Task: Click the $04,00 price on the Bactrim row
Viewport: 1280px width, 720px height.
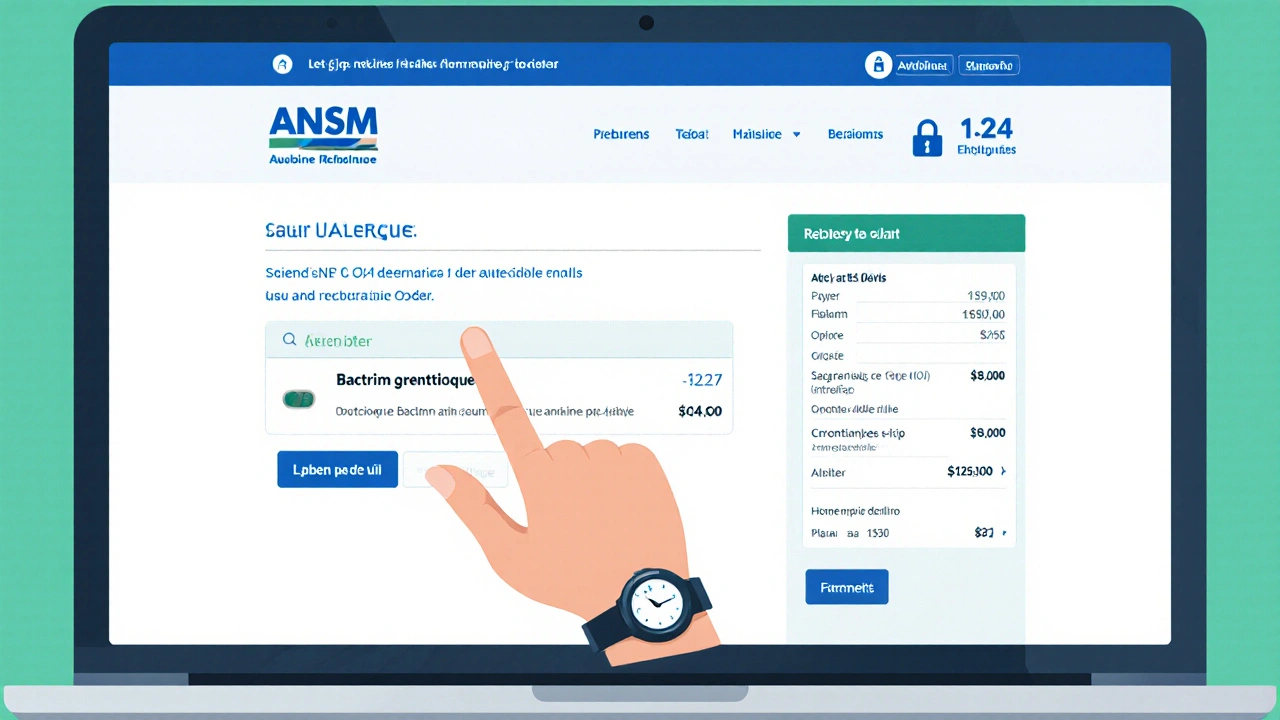Action: coord(699,410)
